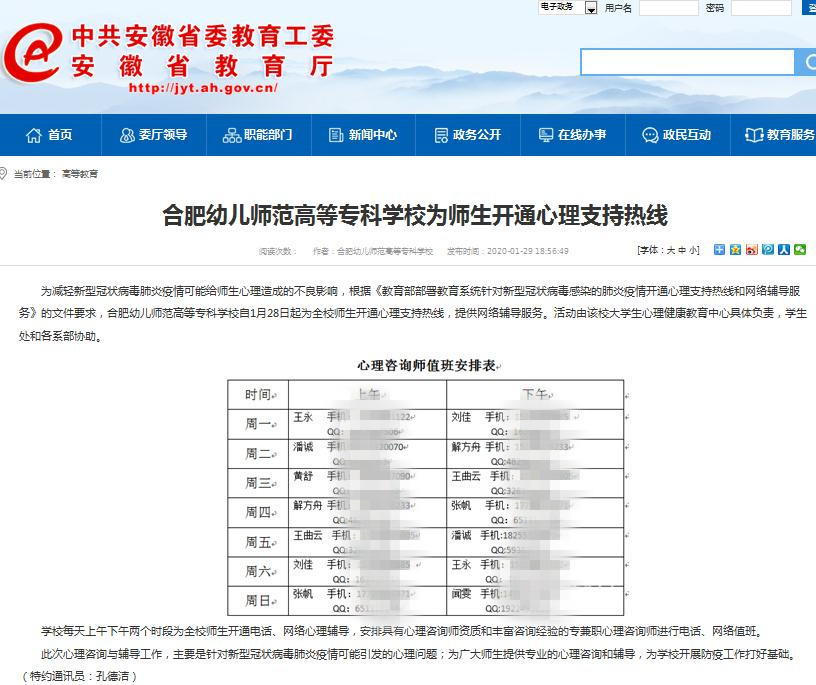Image resolution: width=816 pixels, height=685 pixels.
Task: Focus the 用户名 input field
Action: pos(669,8)
